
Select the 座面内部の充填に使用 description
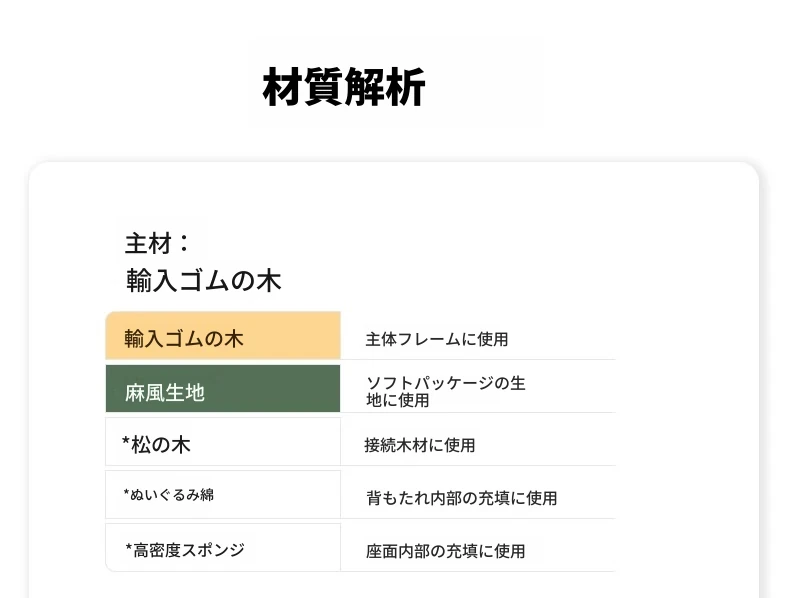click(x=445, y=551)
